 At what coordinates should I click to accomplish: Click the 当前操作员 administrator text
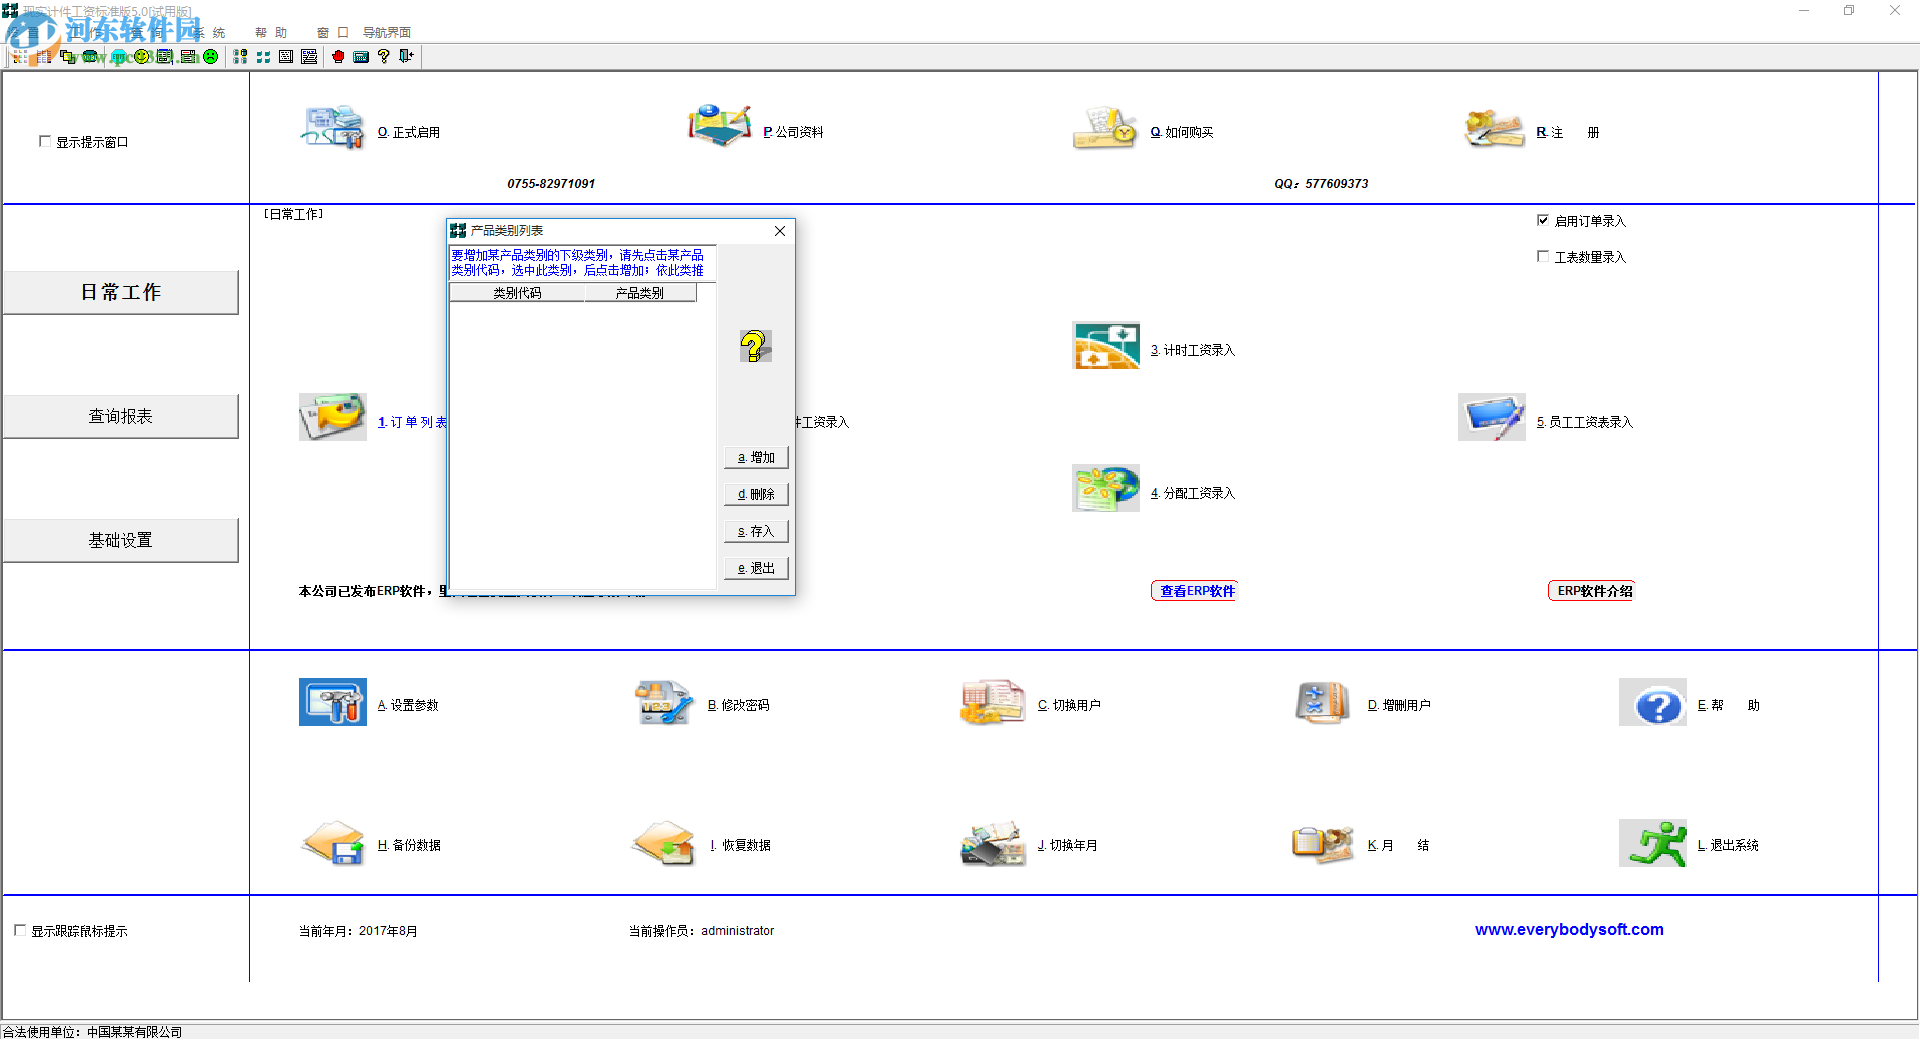(x=701, y=931)
